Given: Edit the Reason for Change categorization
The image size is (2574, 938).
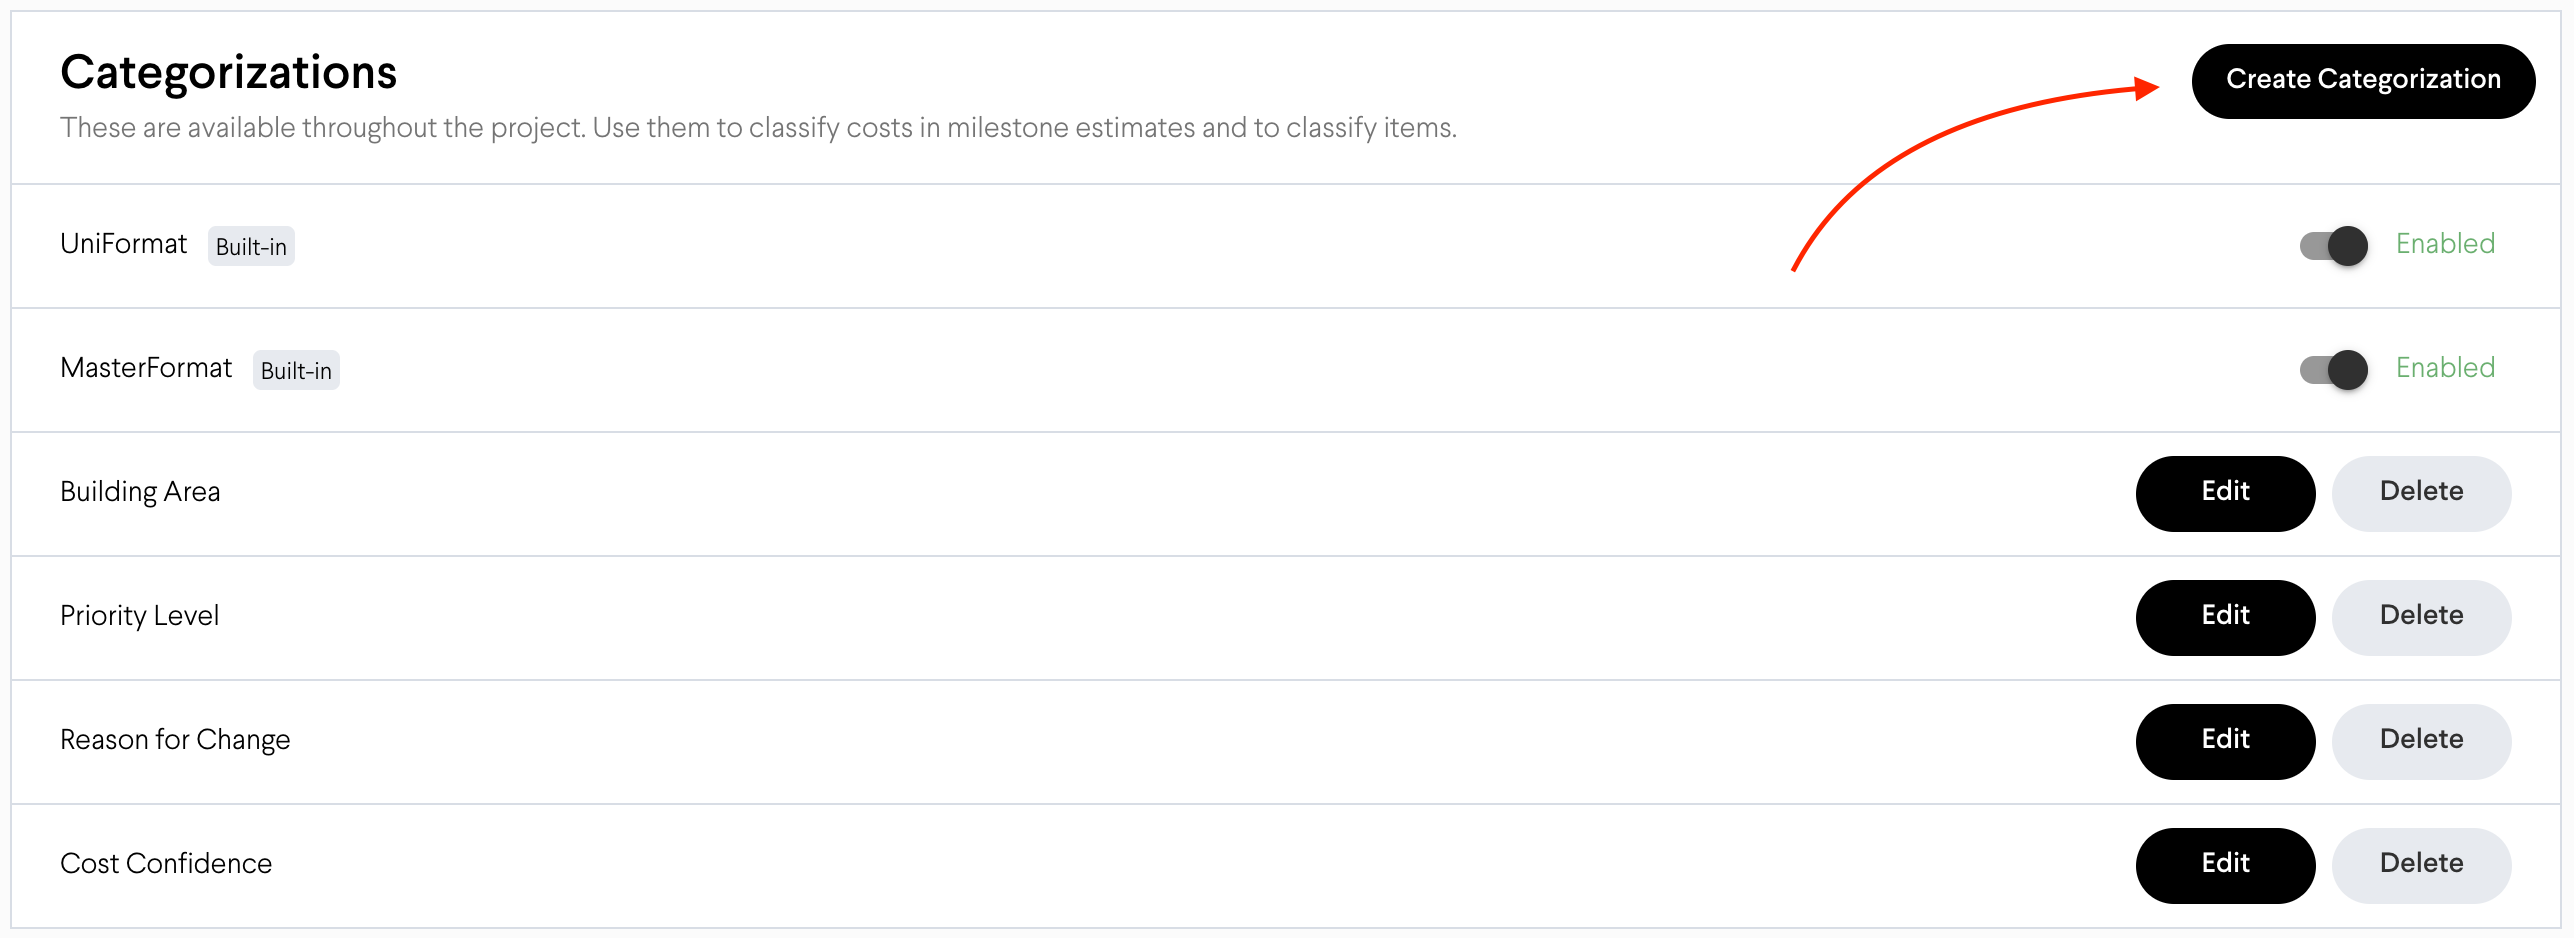Looking at the screenshot, I should [2224, 741].
